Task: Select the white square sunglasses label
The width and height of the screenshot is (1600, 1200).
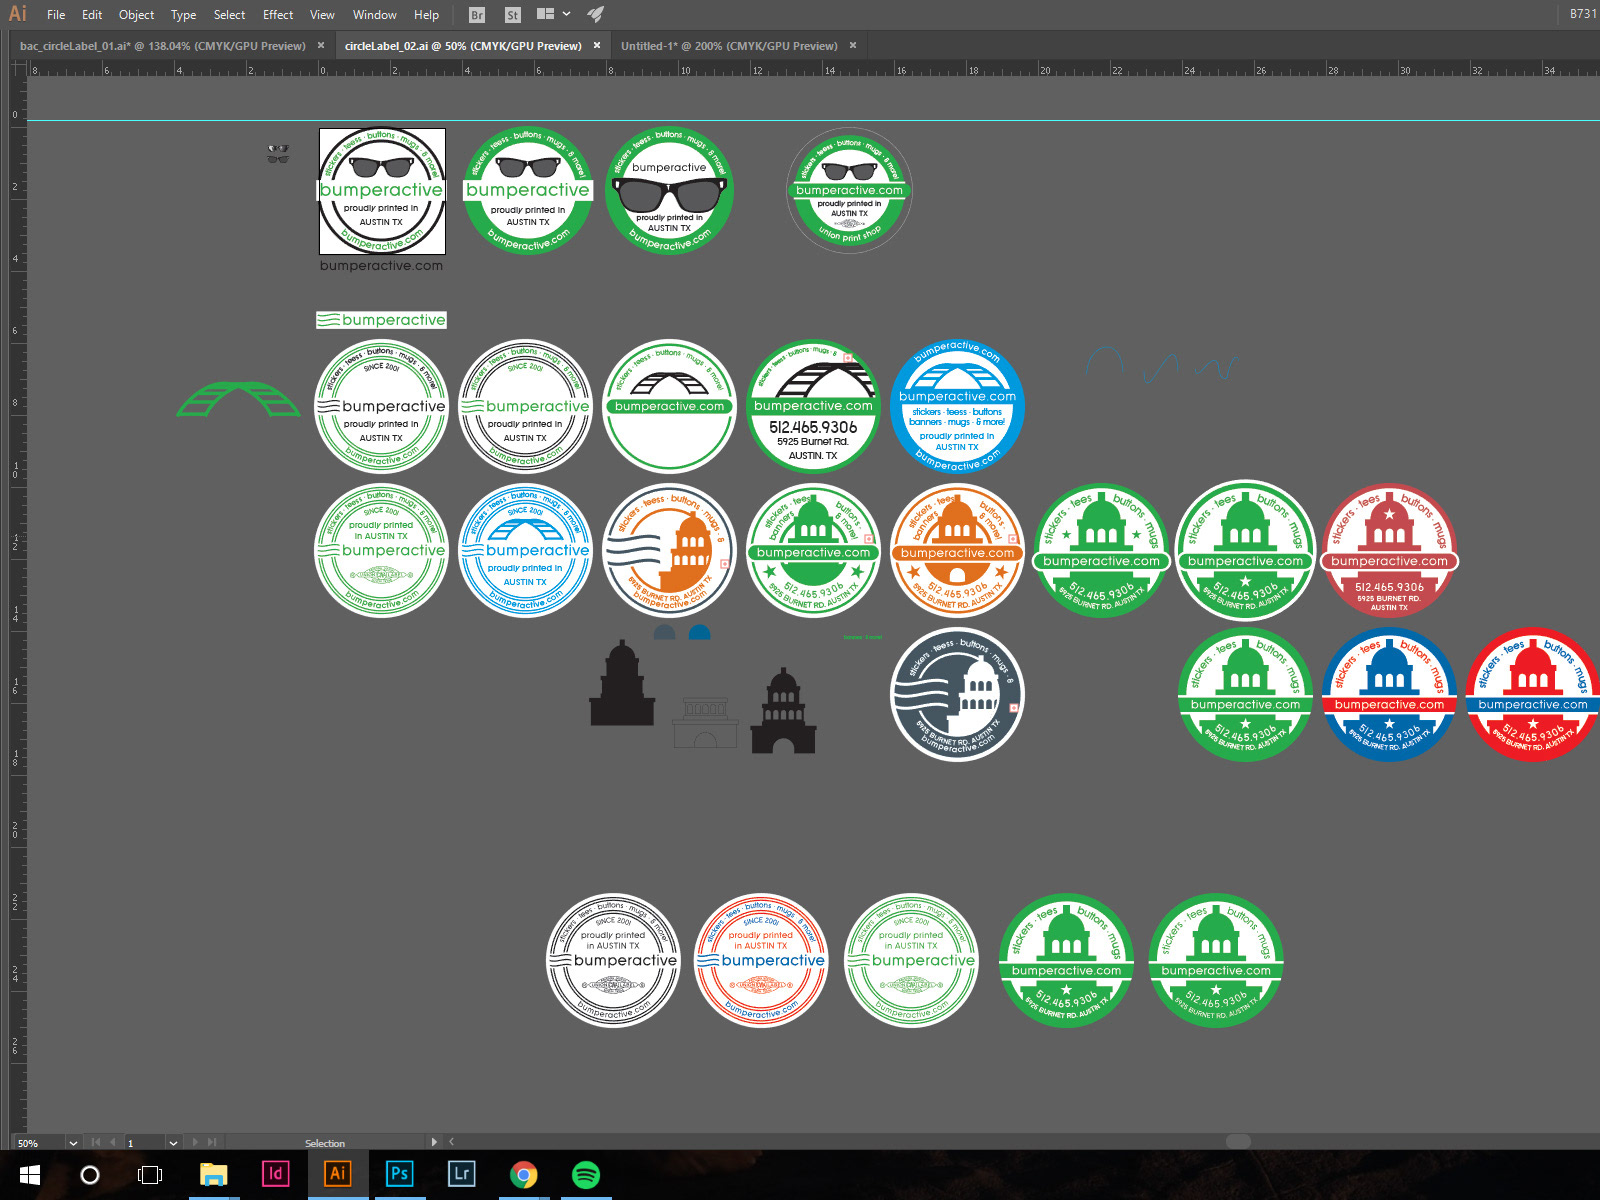Action: pos(382,191)
